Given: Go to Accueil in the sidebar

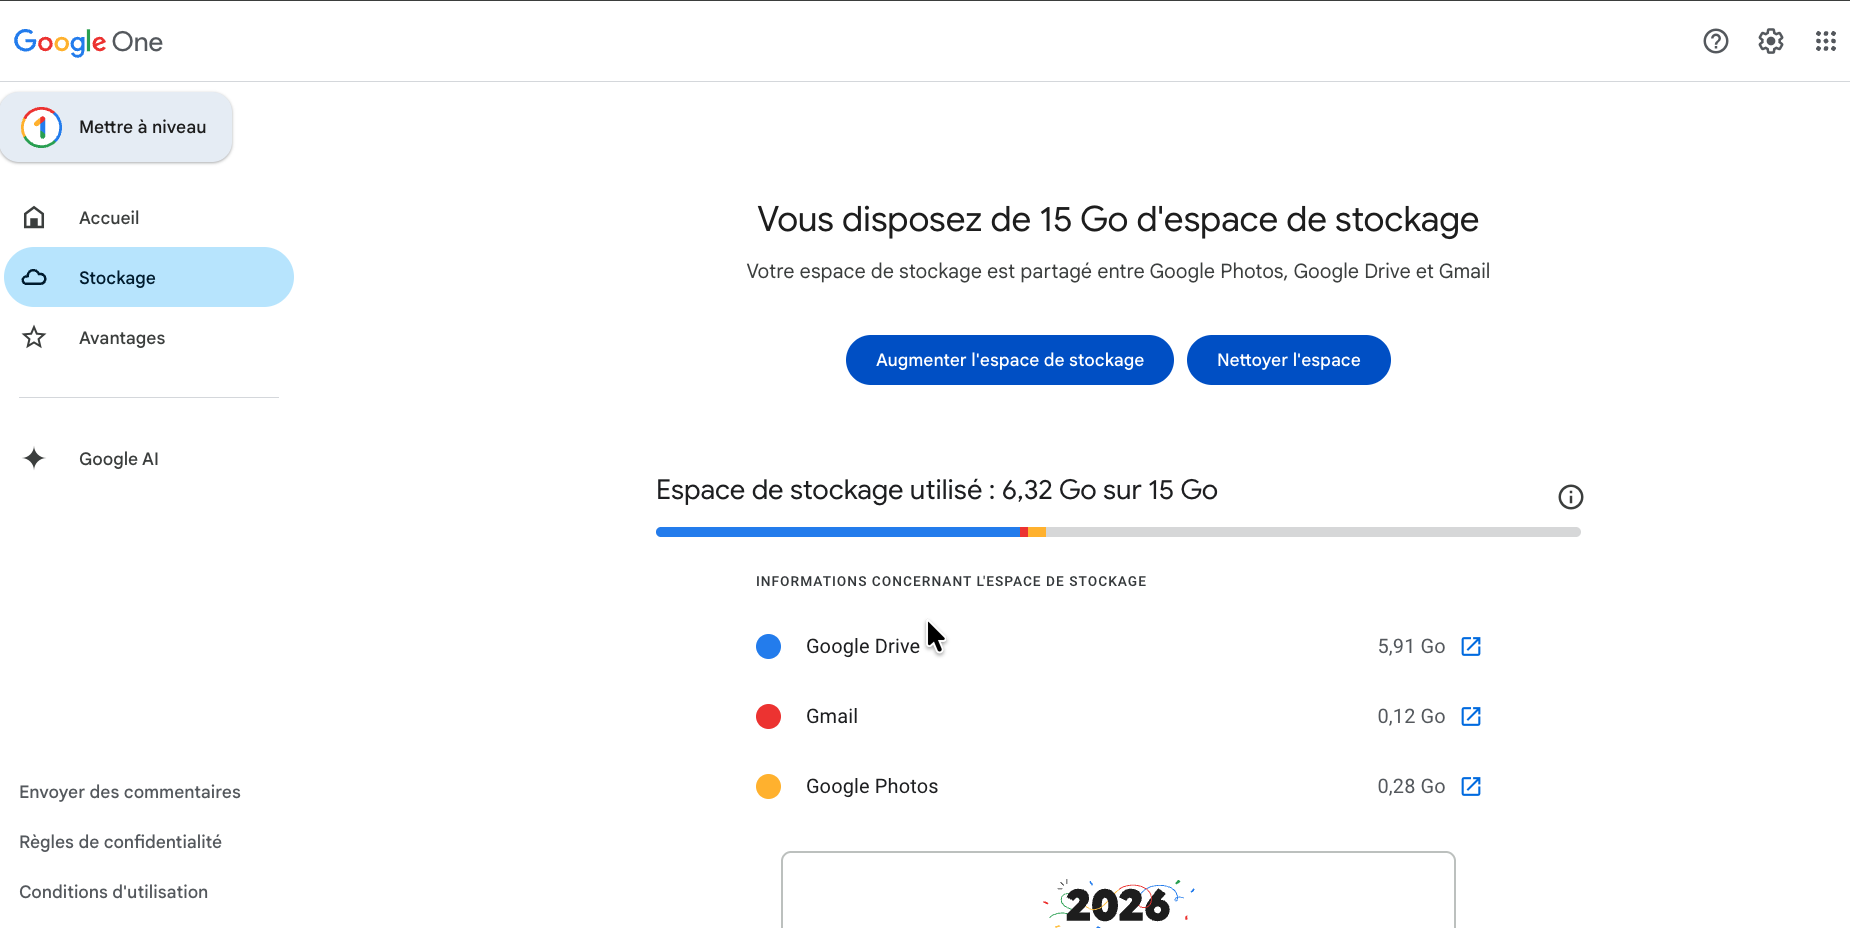Looking at the screenshot, I should (109, 218).
